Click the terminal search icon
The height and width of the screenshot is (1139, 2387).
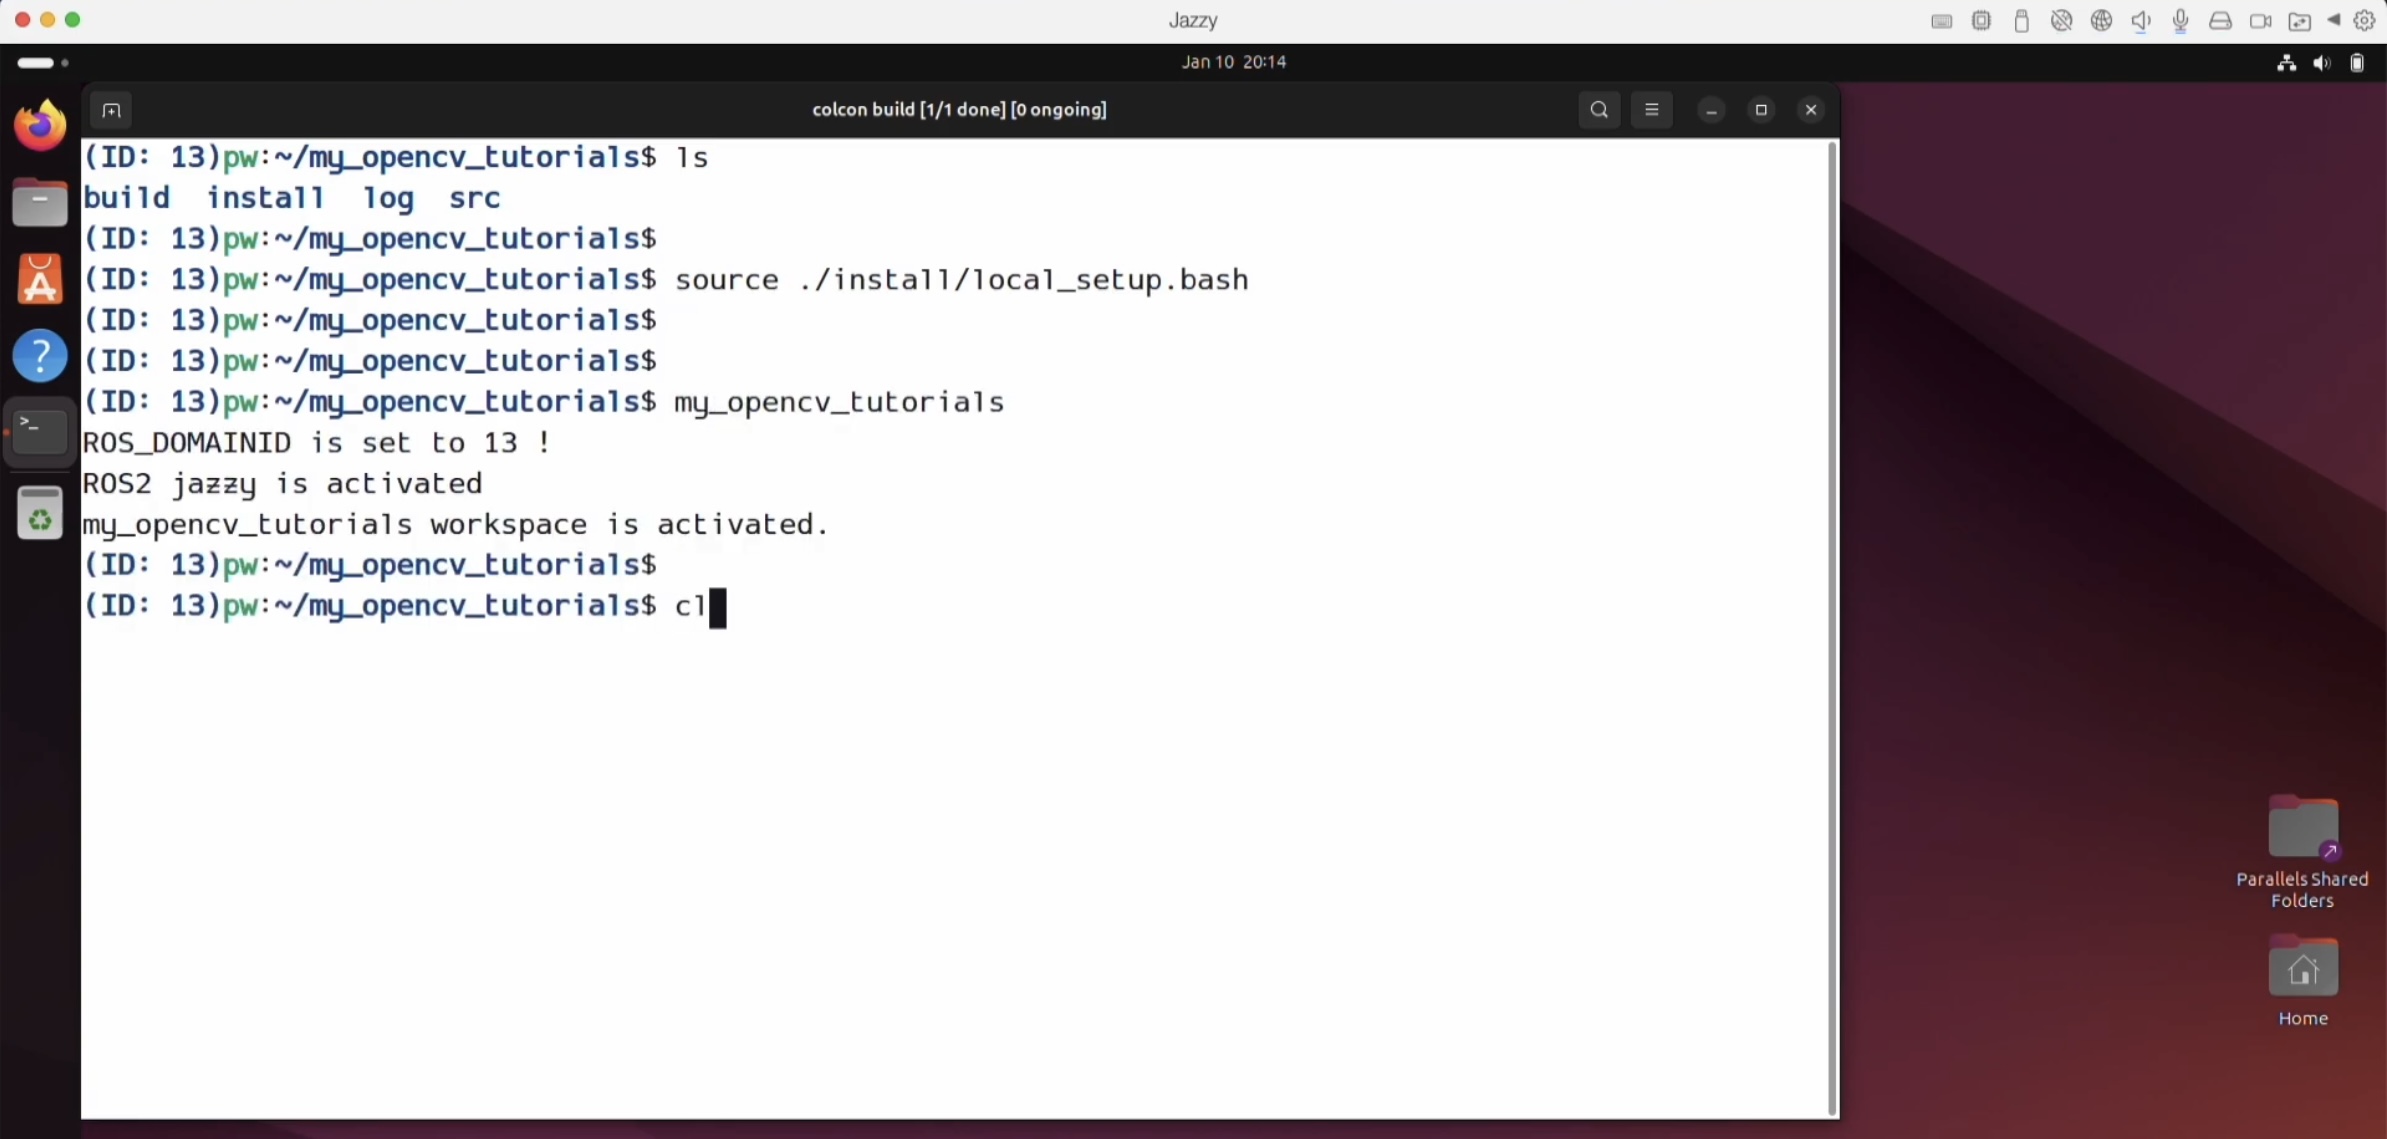[1599, 110]
